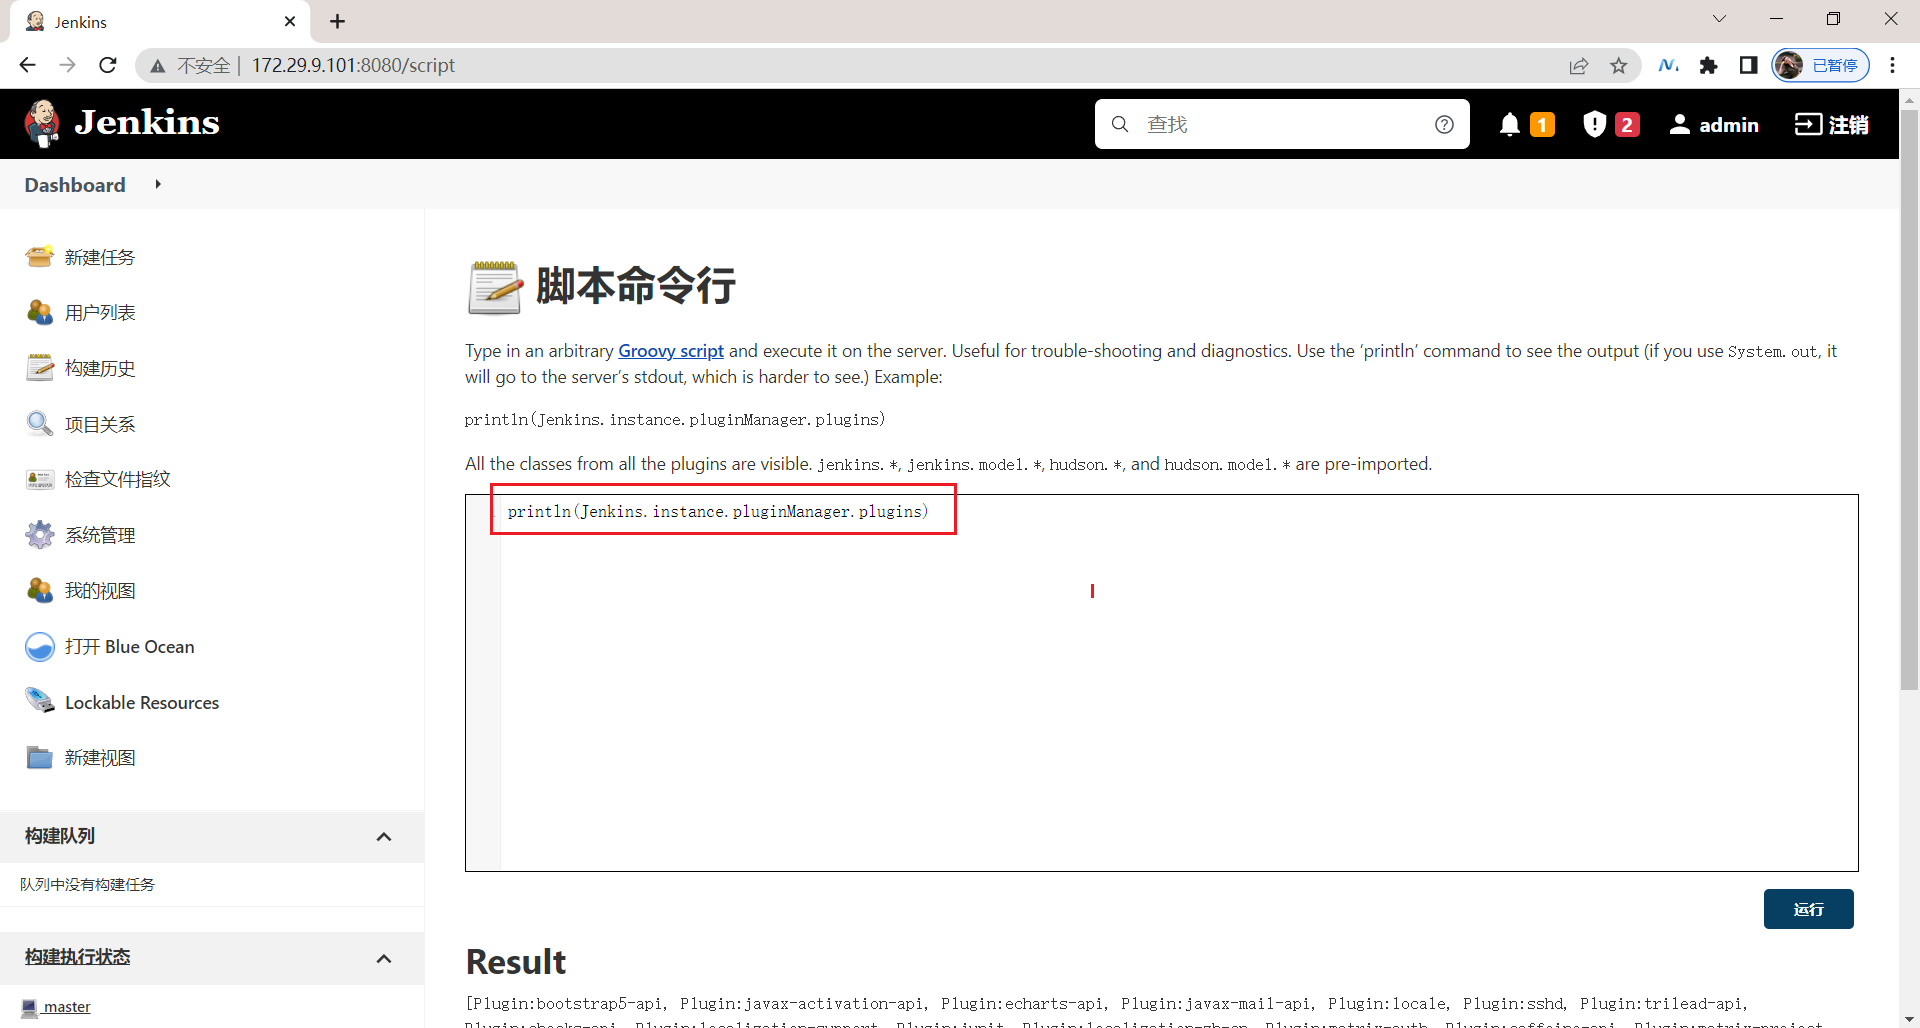Image resolution: width=1920 pixels, height=1028 pixels.
Task: Click the Jenkins title text in header
Action: 147,123
